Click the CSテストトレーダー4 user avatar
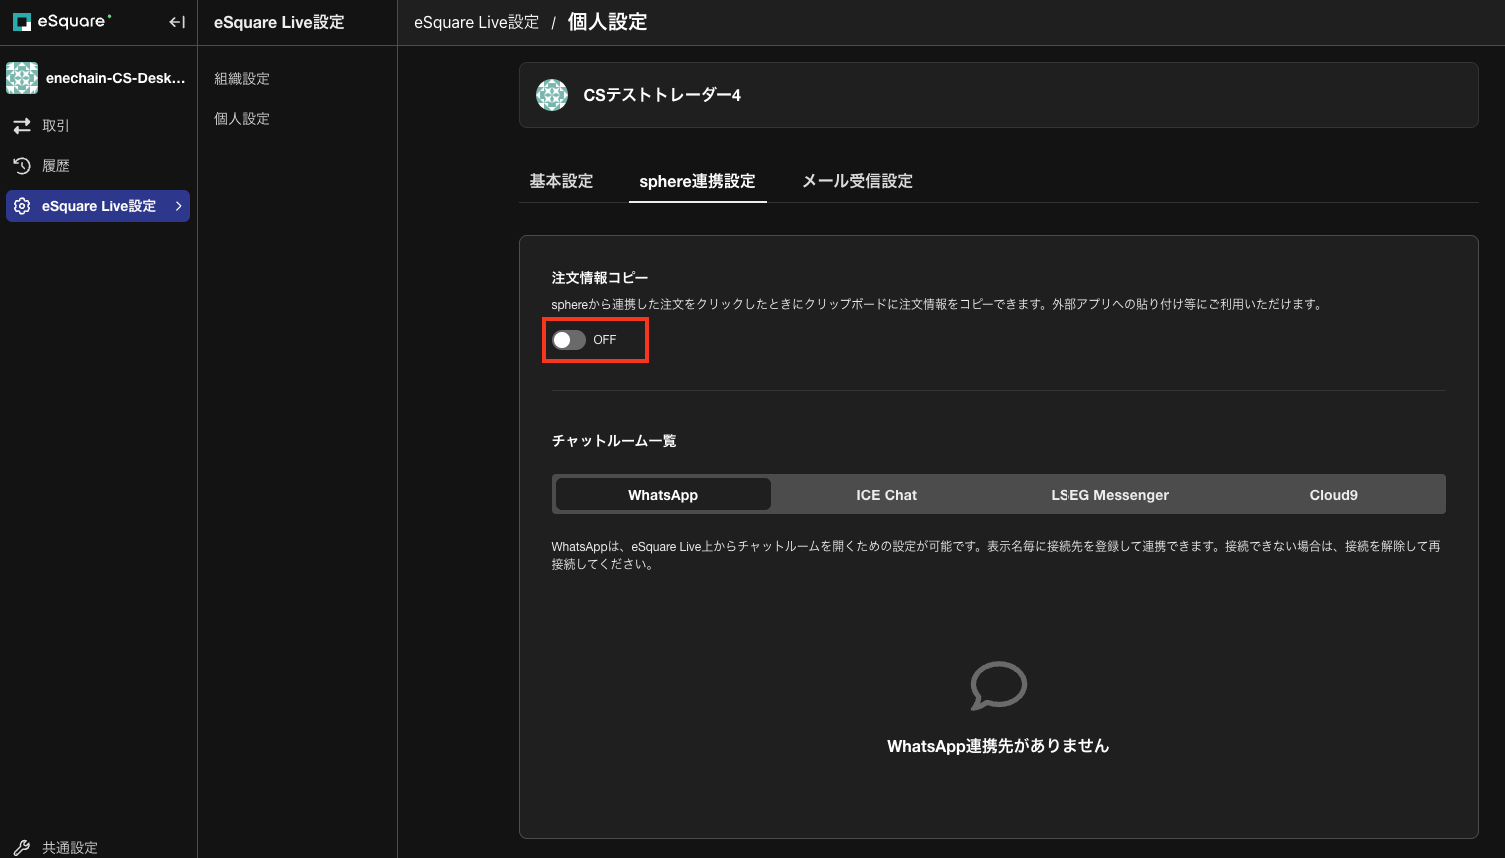Viewport: 1505px width, 858px height. pyautogui.click(x=552, y=95)
